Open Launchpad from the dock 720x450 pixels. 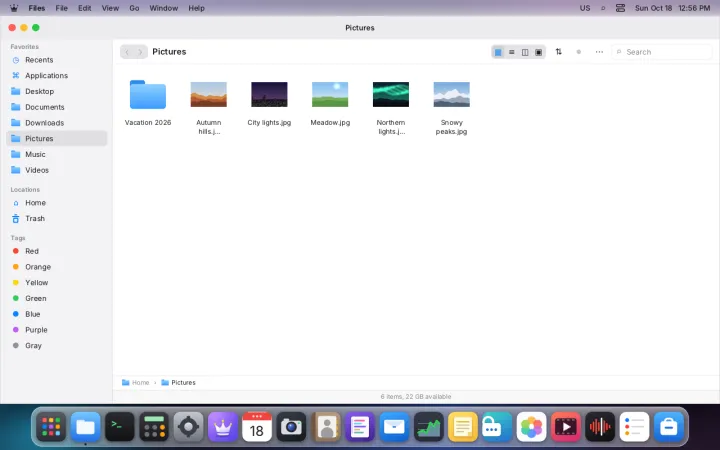(51, 427)
